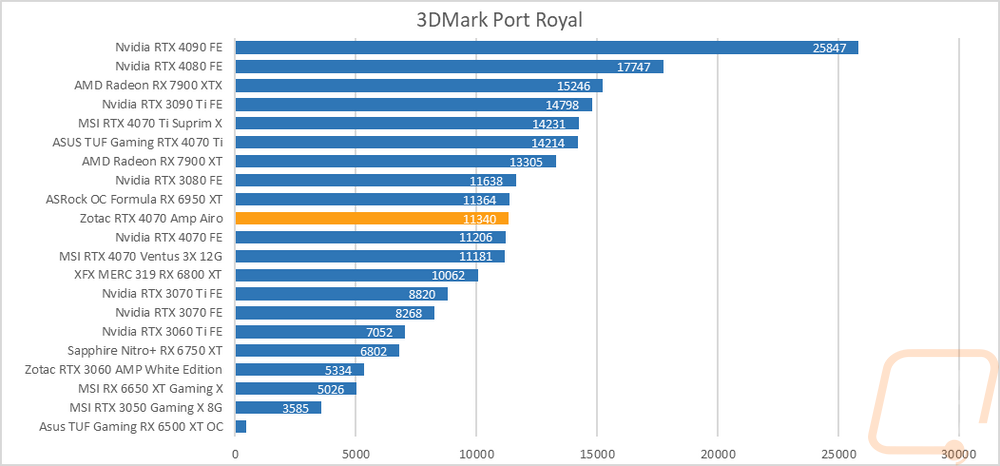Click the bar value 11181
Screen dimensions: 1000x466
pyautogui.click(x=476, y=257)
